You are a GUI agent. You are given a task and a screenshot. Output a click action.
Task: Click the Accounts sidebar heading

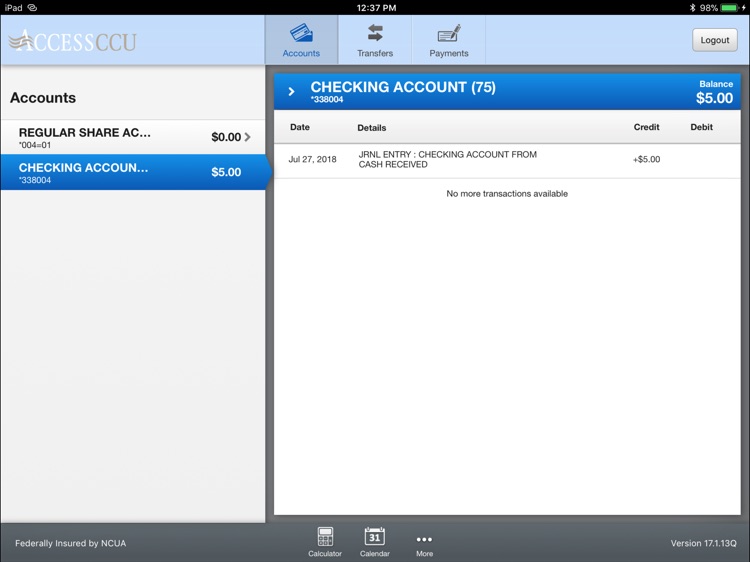43,98
